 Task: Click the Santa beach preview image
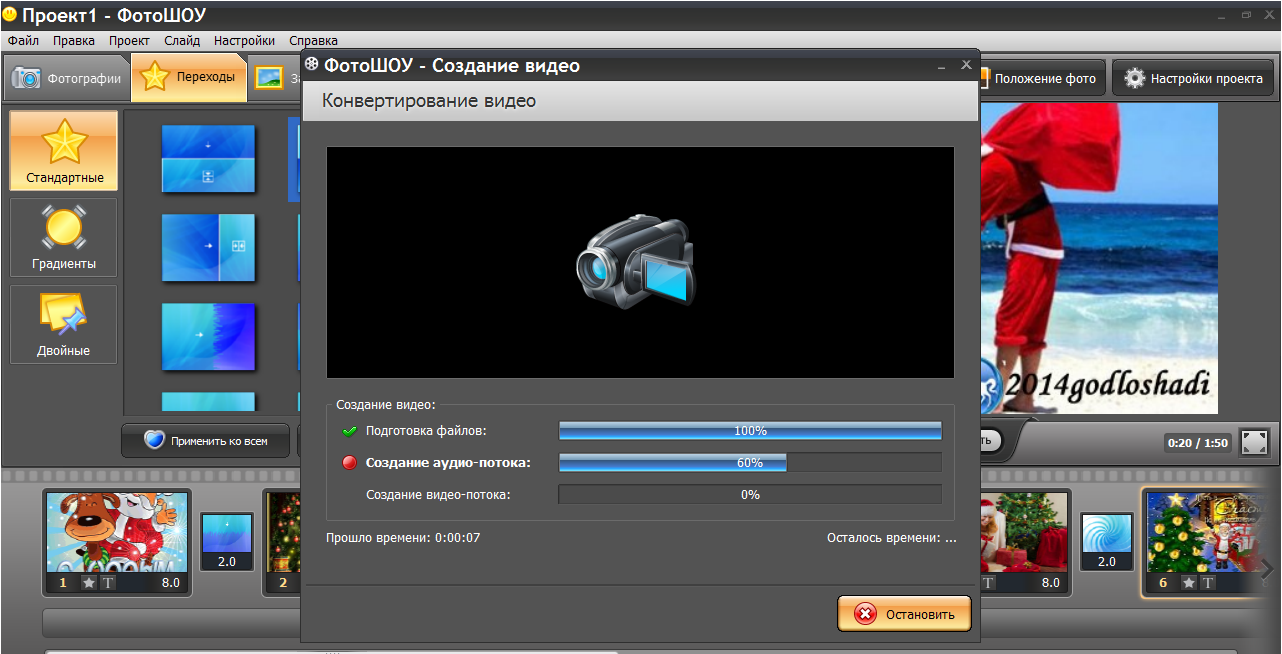click(1100, 258)
